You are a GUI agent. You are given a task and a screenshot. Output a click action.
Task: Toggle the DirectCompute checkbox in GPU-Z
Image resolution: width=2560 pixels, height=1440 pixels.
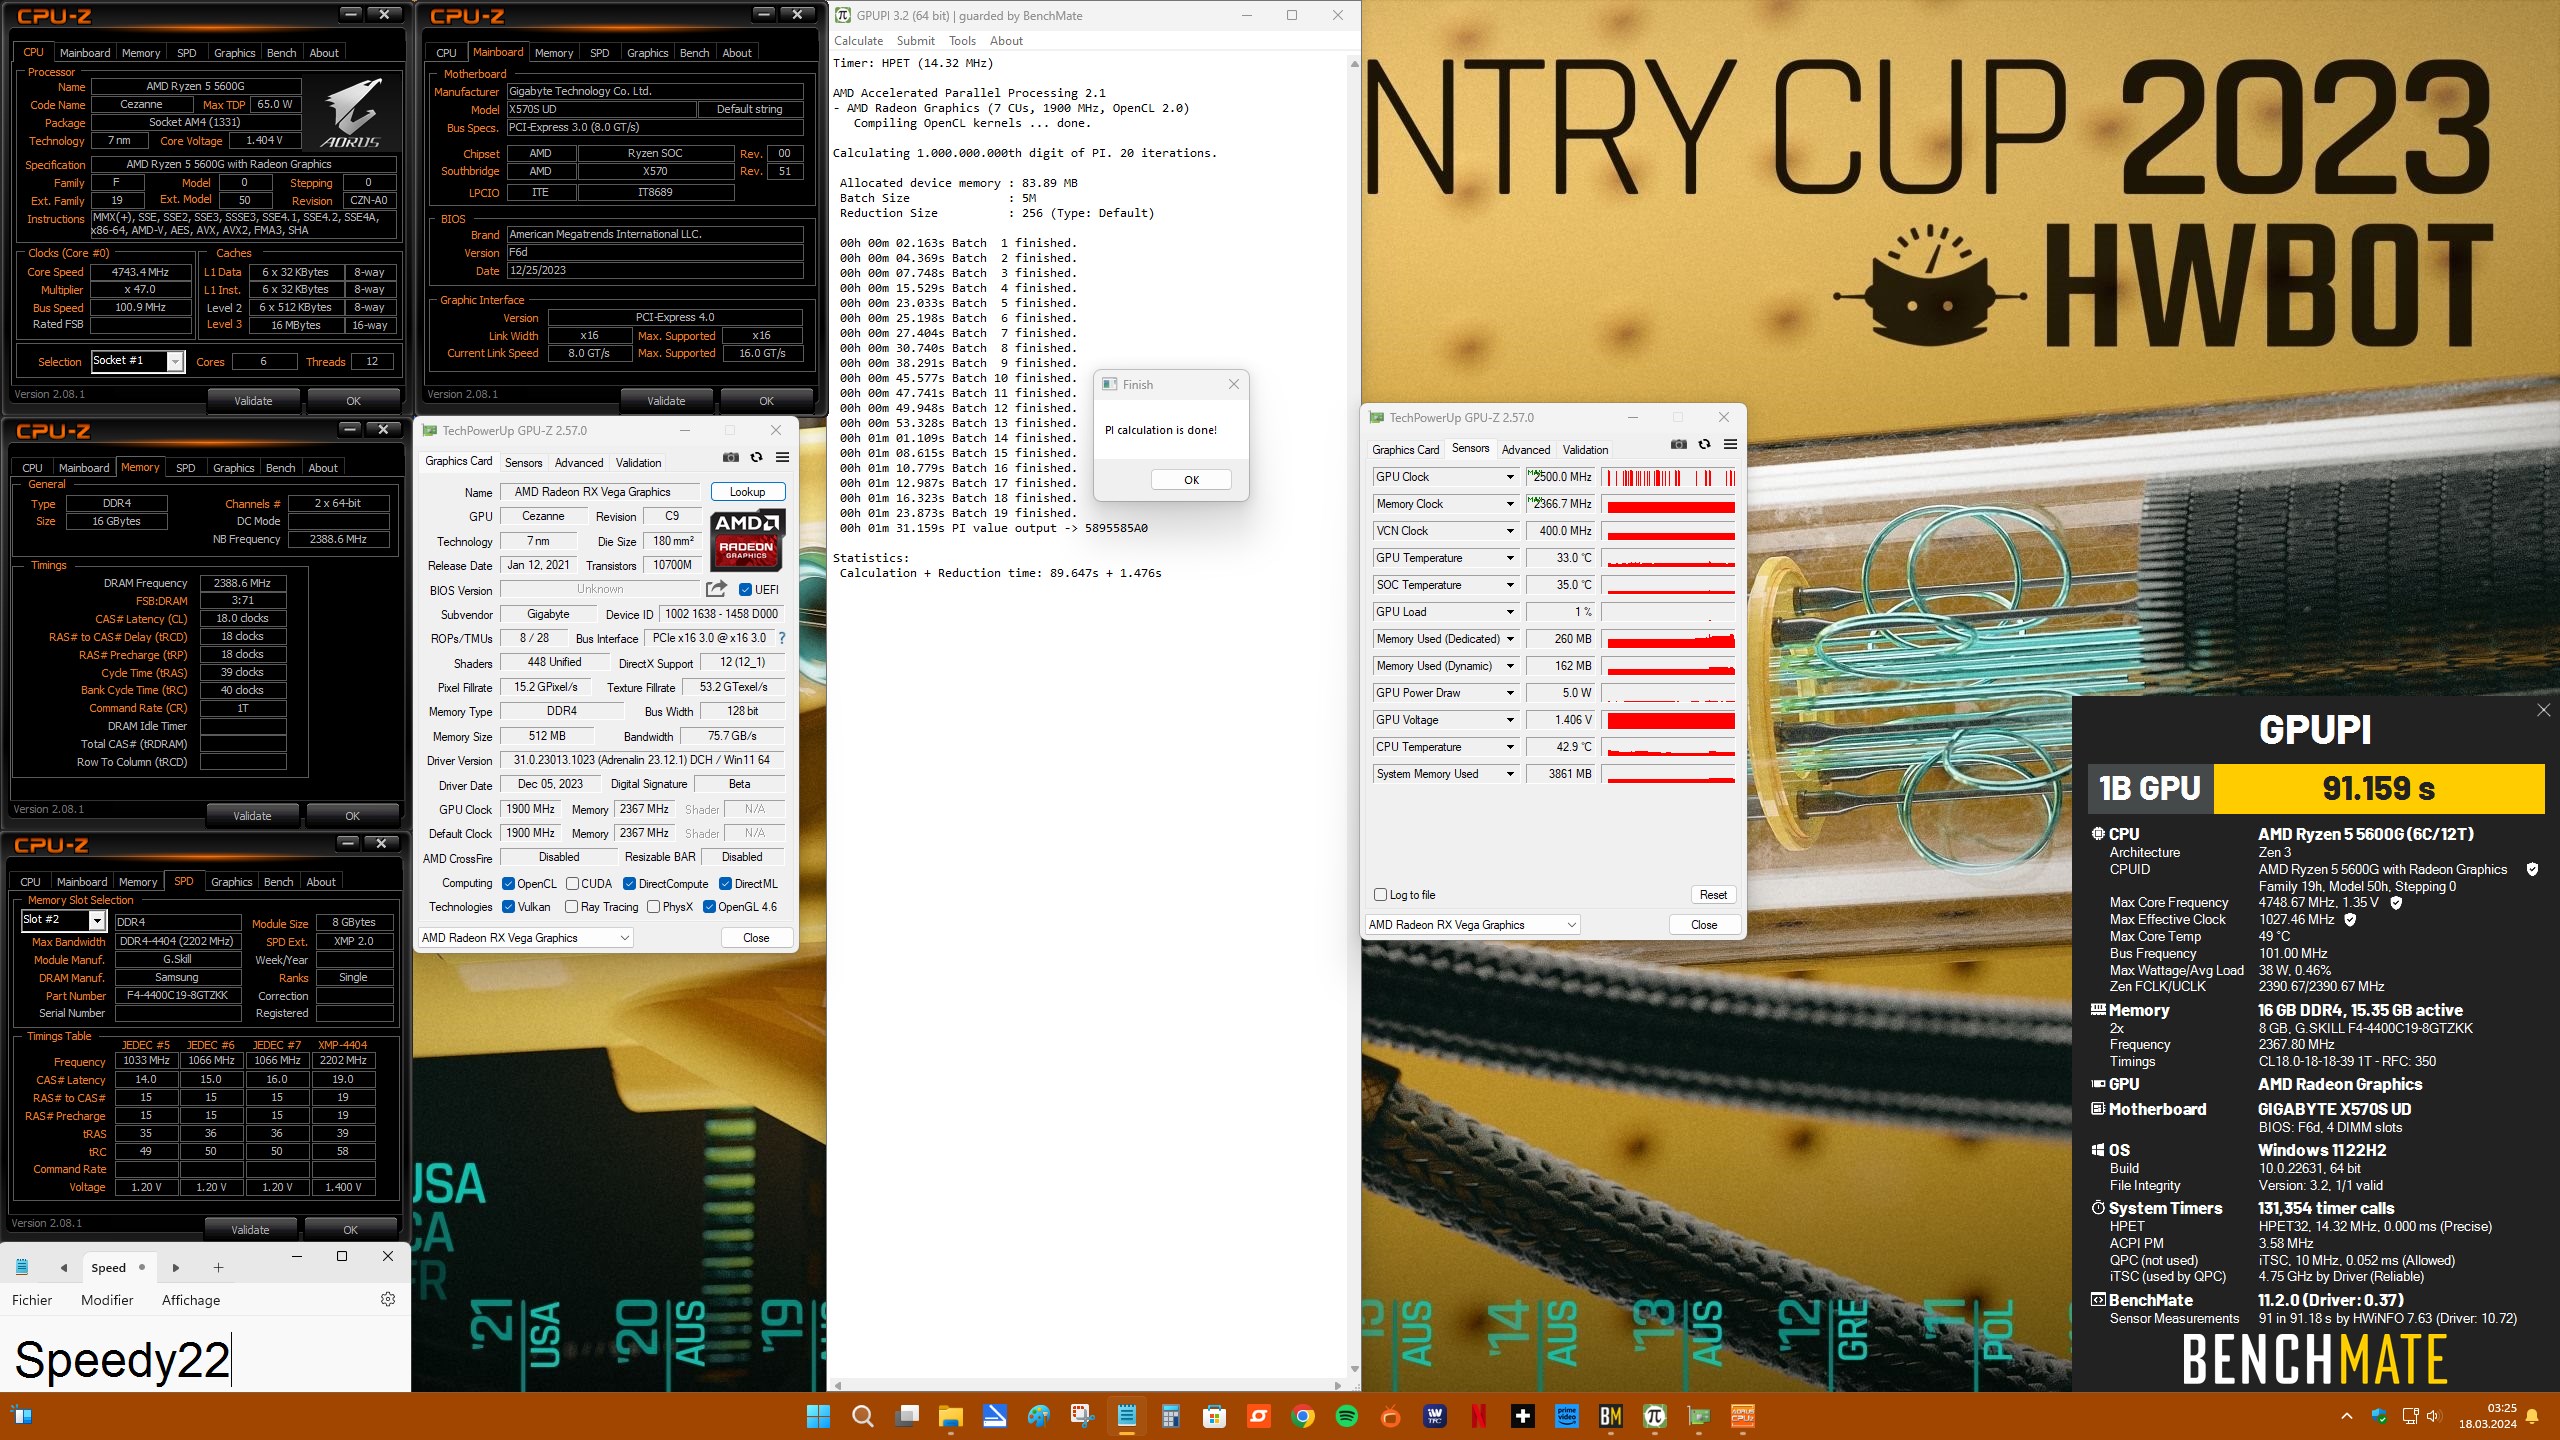[x=629, y=884]
